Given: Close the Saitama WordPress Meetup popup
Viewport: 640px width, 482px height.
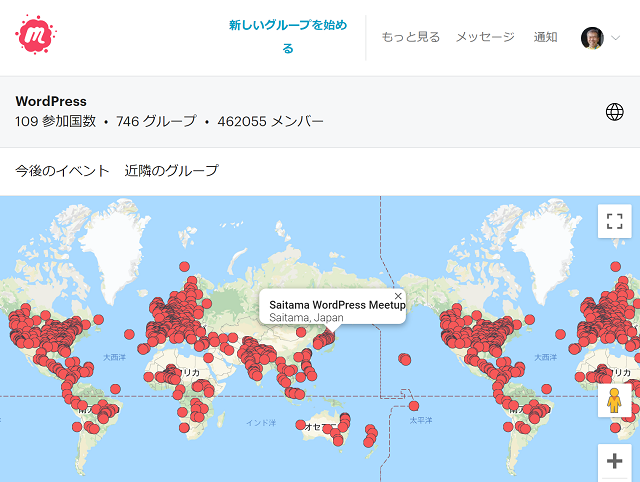Looking at the screenshot, I should click(x=398, y=296).
